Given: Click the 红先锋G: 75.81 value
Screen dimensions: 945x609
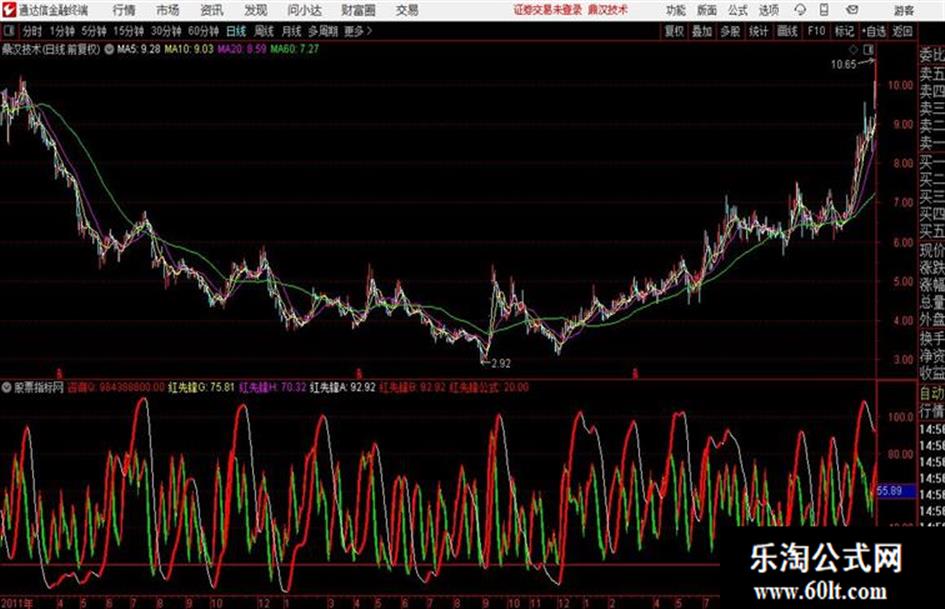Looking at the screenshot, I should (x=201, y=387).
